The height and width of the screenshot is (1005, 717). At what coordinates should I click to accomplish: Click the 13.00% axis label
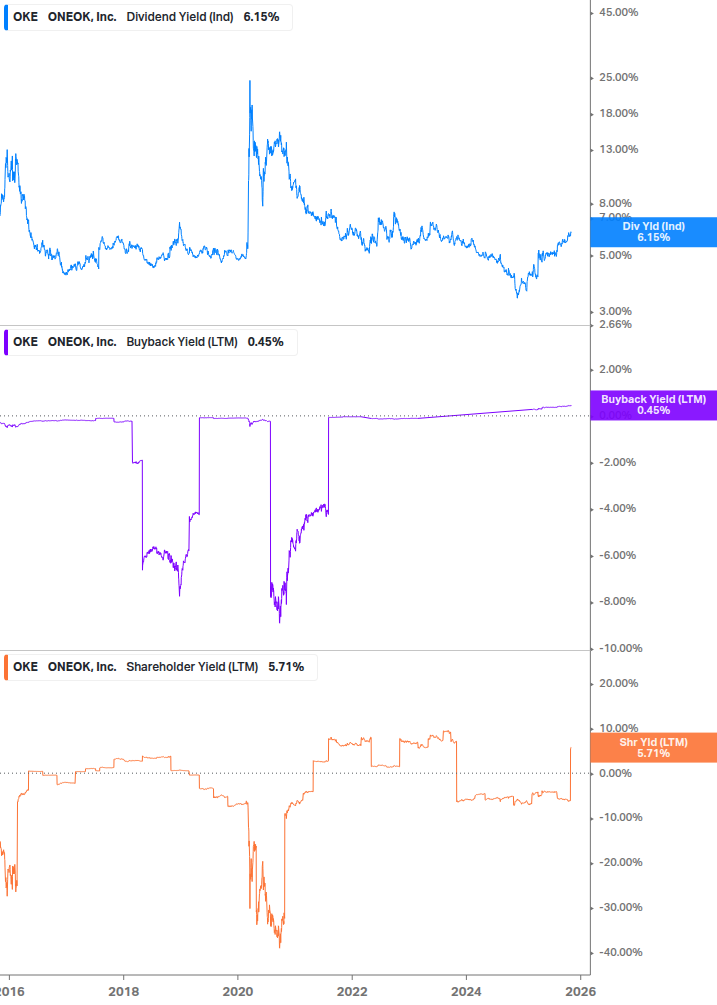tap(618, 149)
